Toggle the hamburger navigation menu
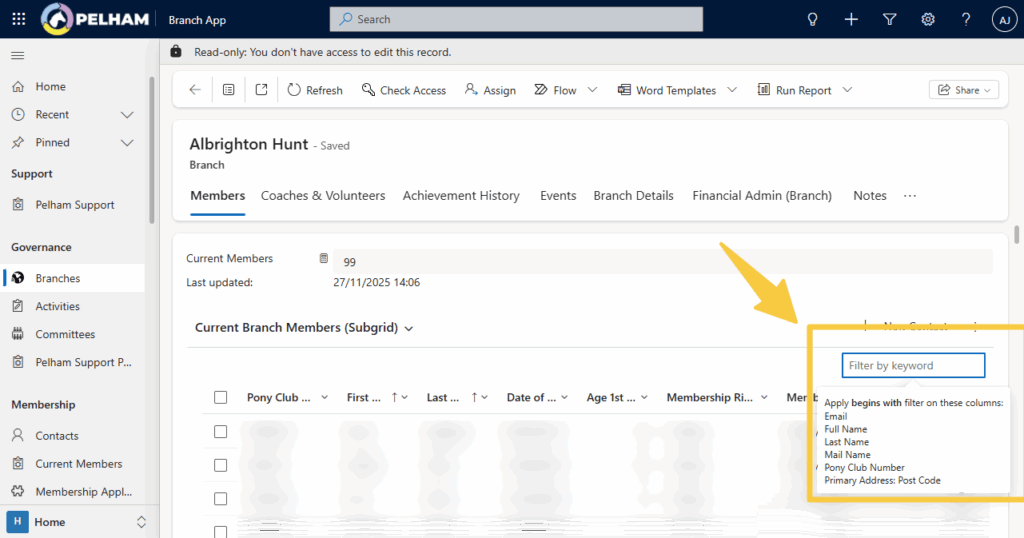Screen dimensions: 1024x538 pos(18,55)
